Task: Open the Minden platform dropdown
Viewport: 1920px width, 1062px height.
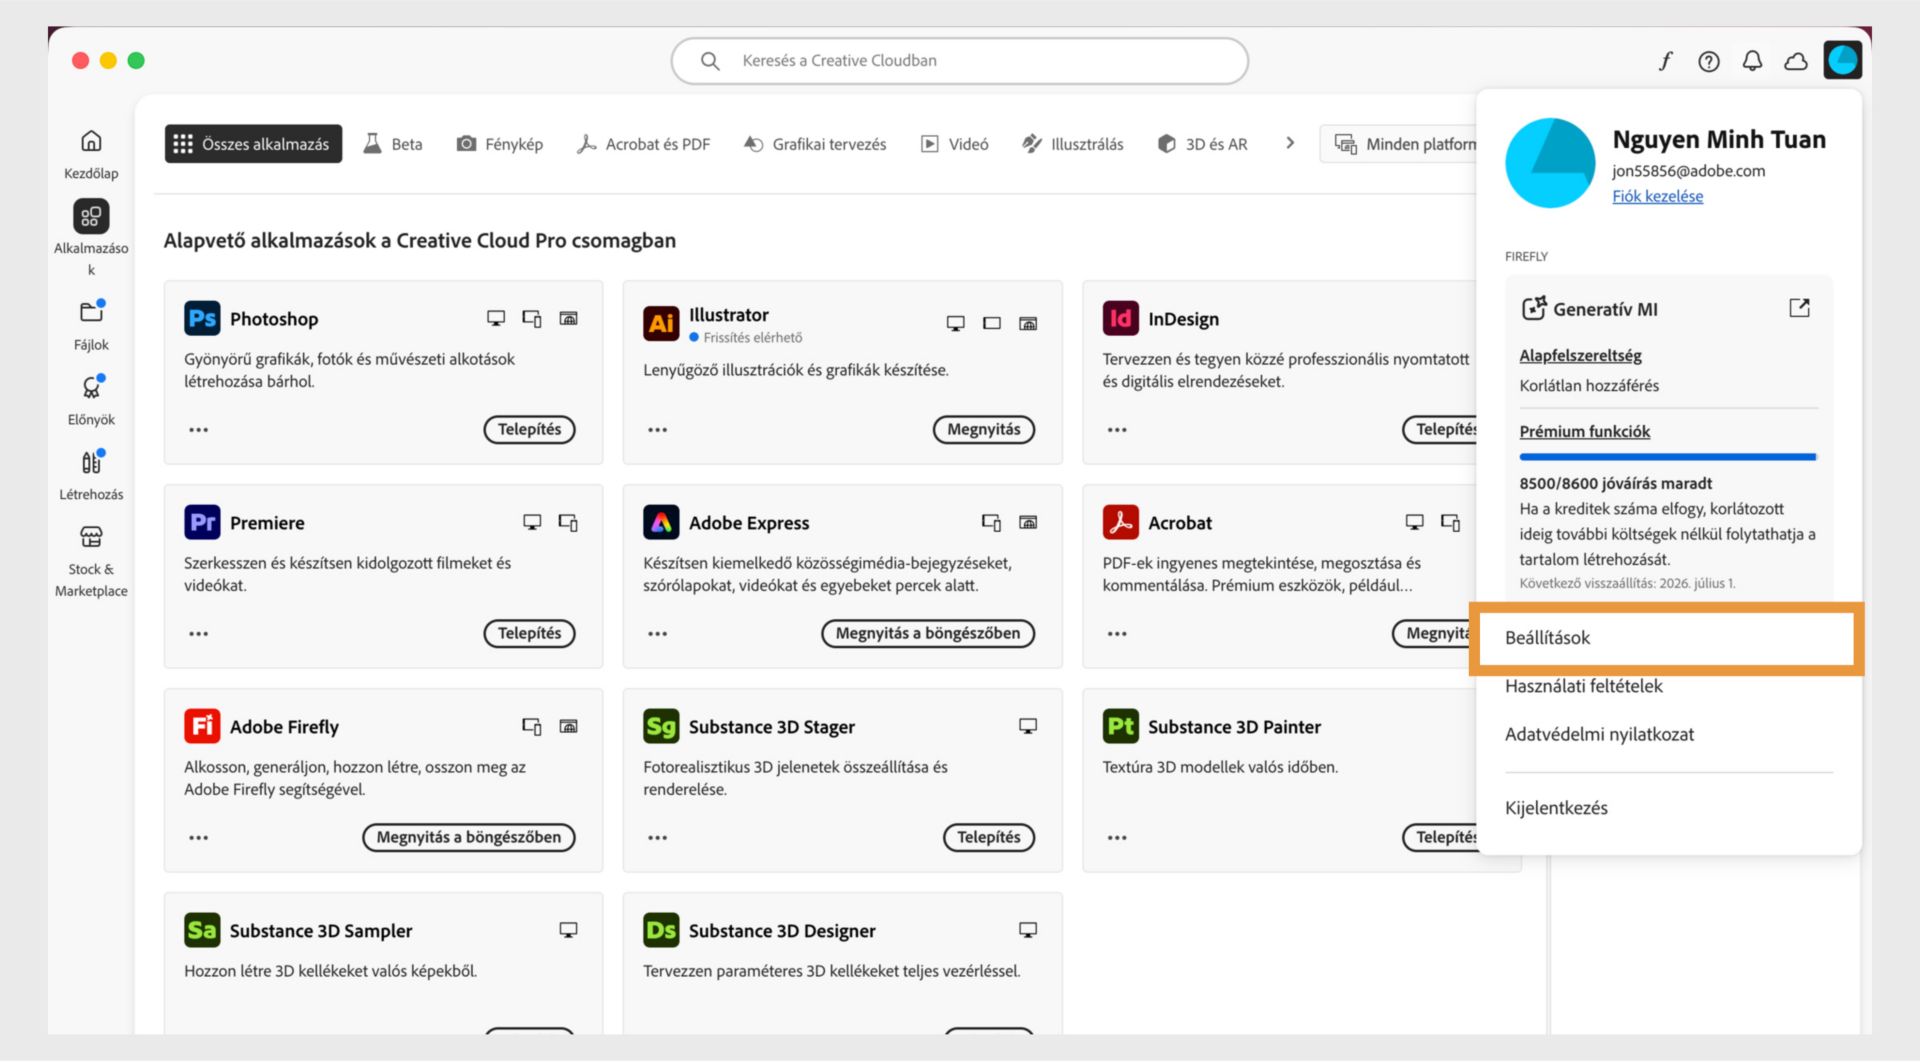Action: [1400, 144]
